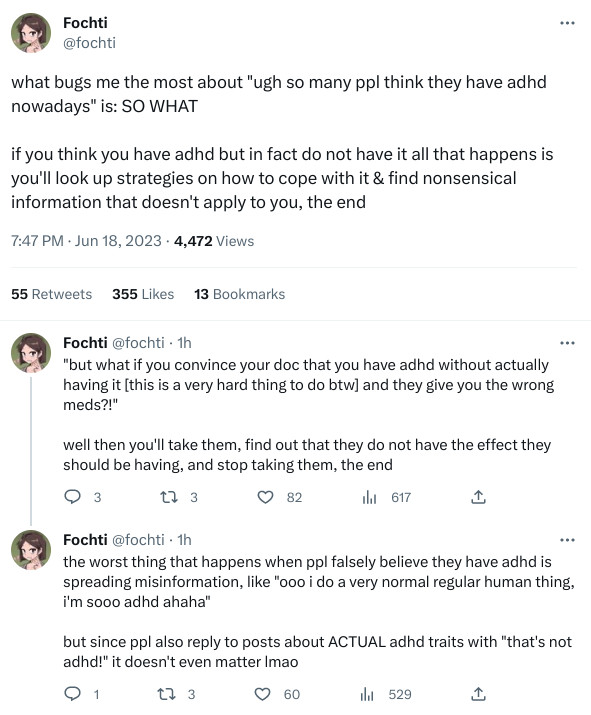
Task: Share the 'convince your doc' reply
Action: pos(478,497)
